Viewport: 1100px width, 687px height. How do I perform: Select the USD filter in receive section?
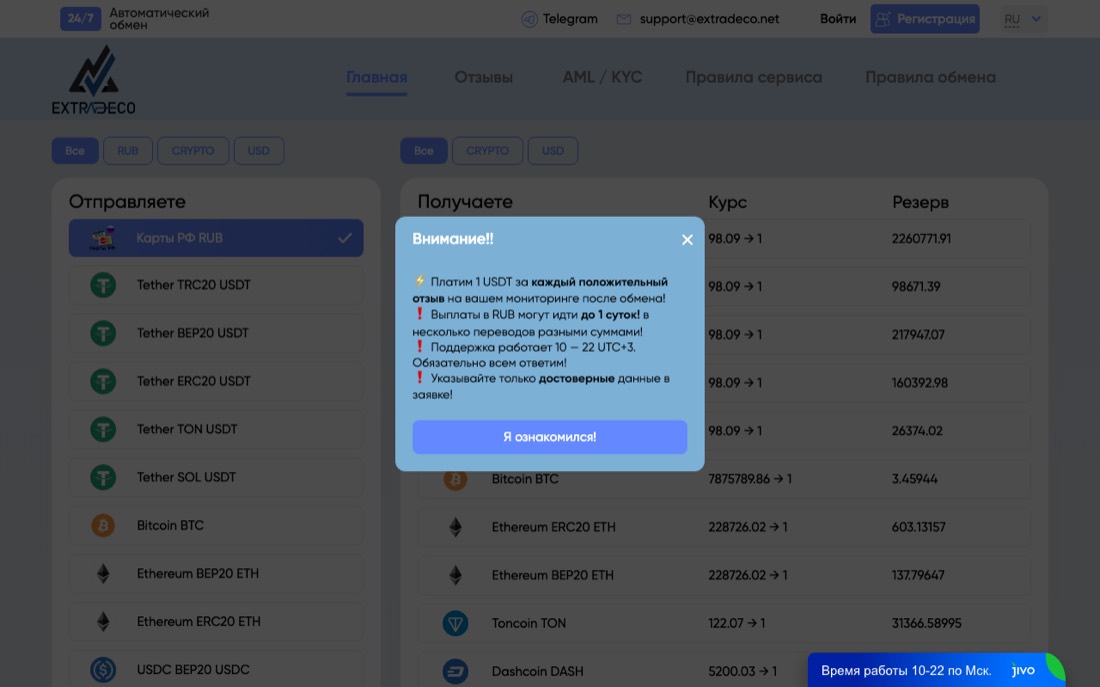point(553,151)
